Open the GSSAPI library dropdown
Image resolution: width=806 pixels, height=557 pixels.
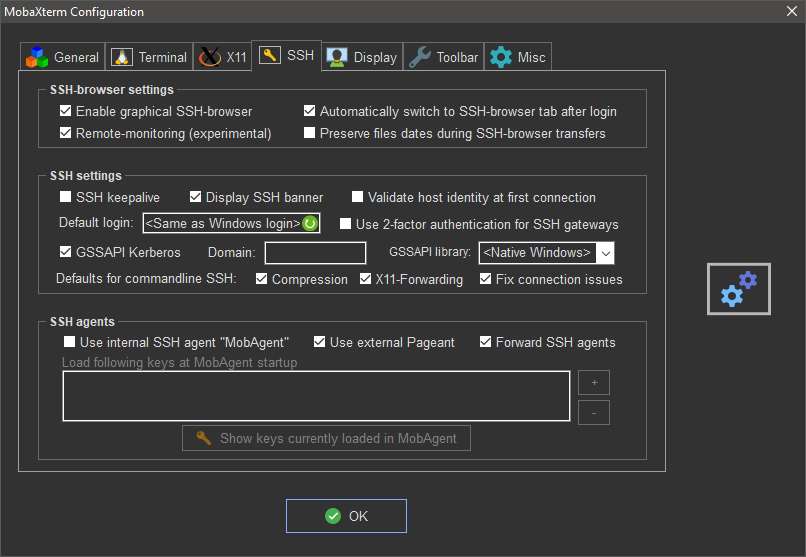tap(605, 252)
